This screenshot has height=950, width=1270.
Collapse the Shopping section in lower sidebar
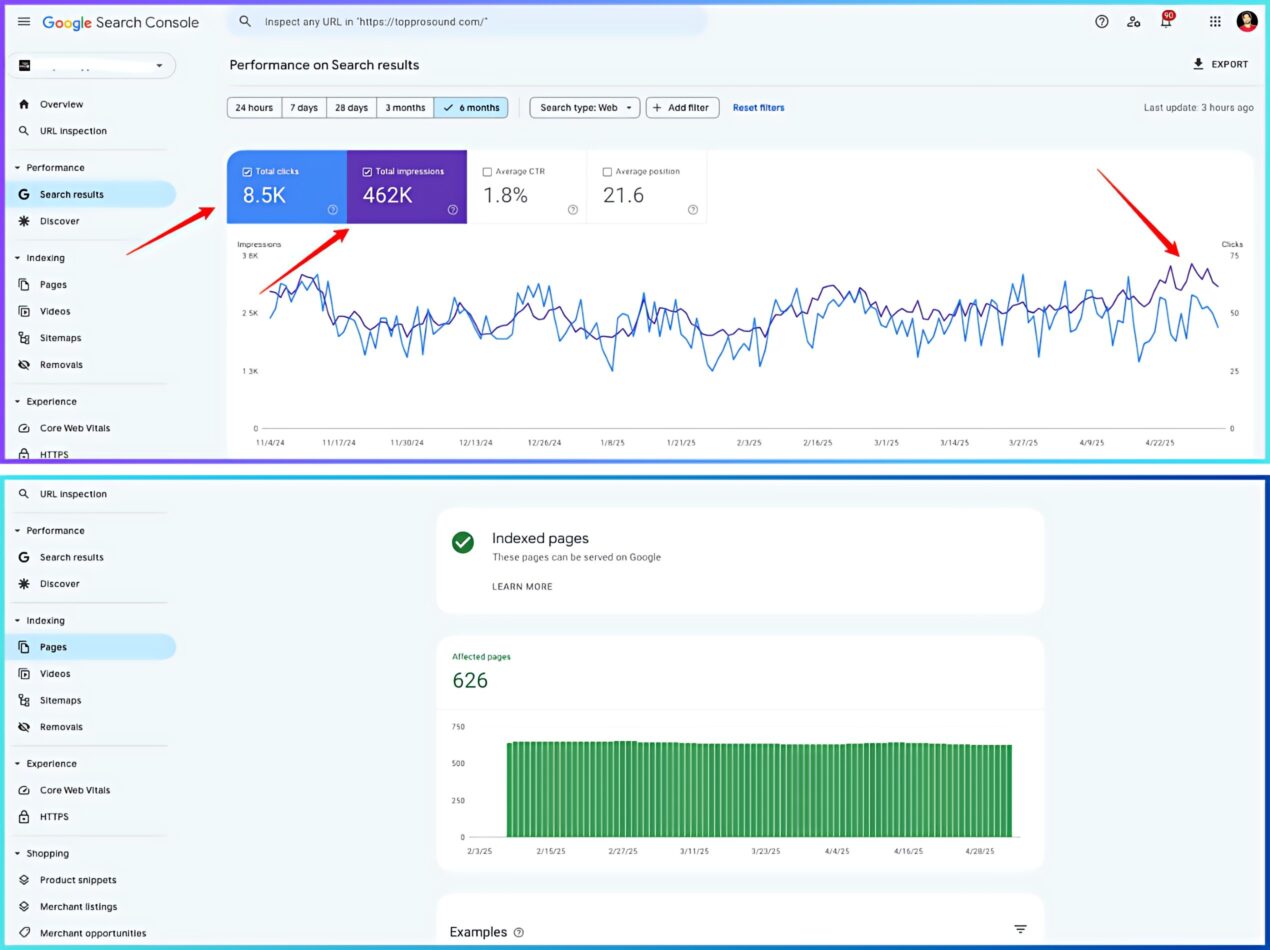pos(18,854)
